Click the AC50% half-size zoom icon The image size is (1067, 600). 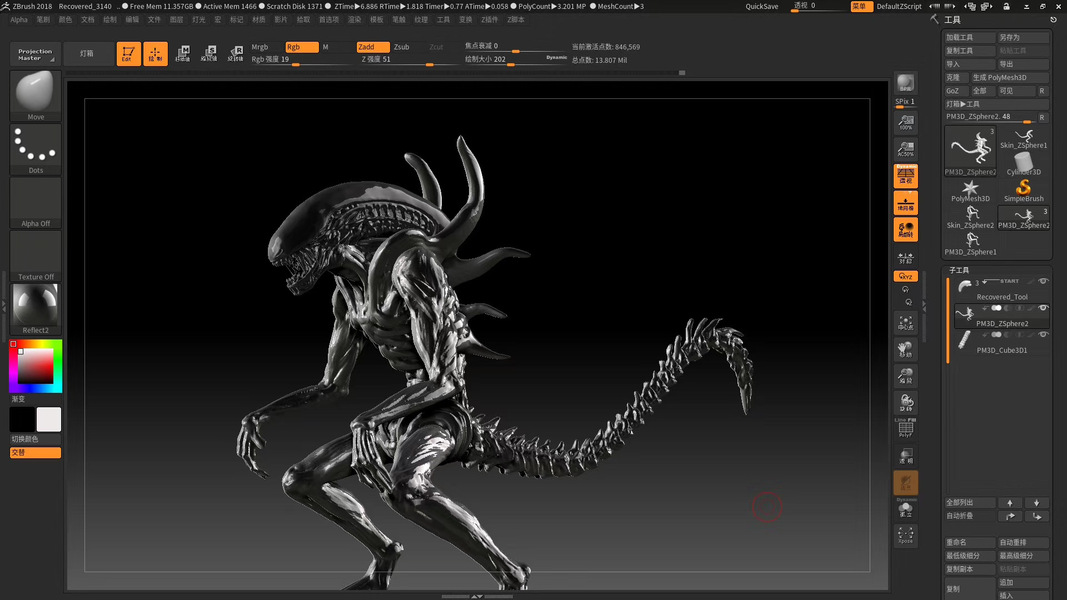pyautogui.click(x=905, y=149)
